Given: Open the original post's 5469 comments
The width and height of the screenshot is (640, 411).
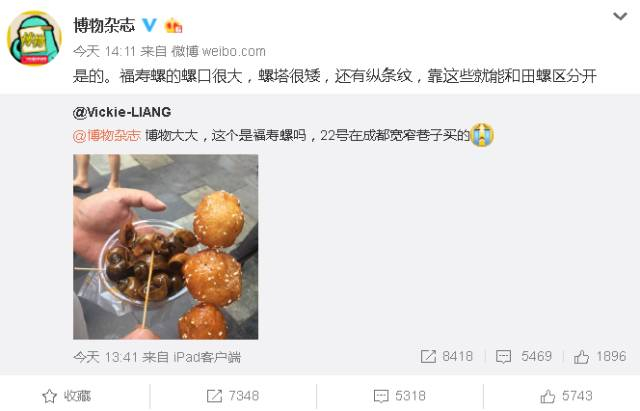Looking at the screenshot, I should pyautogui.click(x=524, y=356).
